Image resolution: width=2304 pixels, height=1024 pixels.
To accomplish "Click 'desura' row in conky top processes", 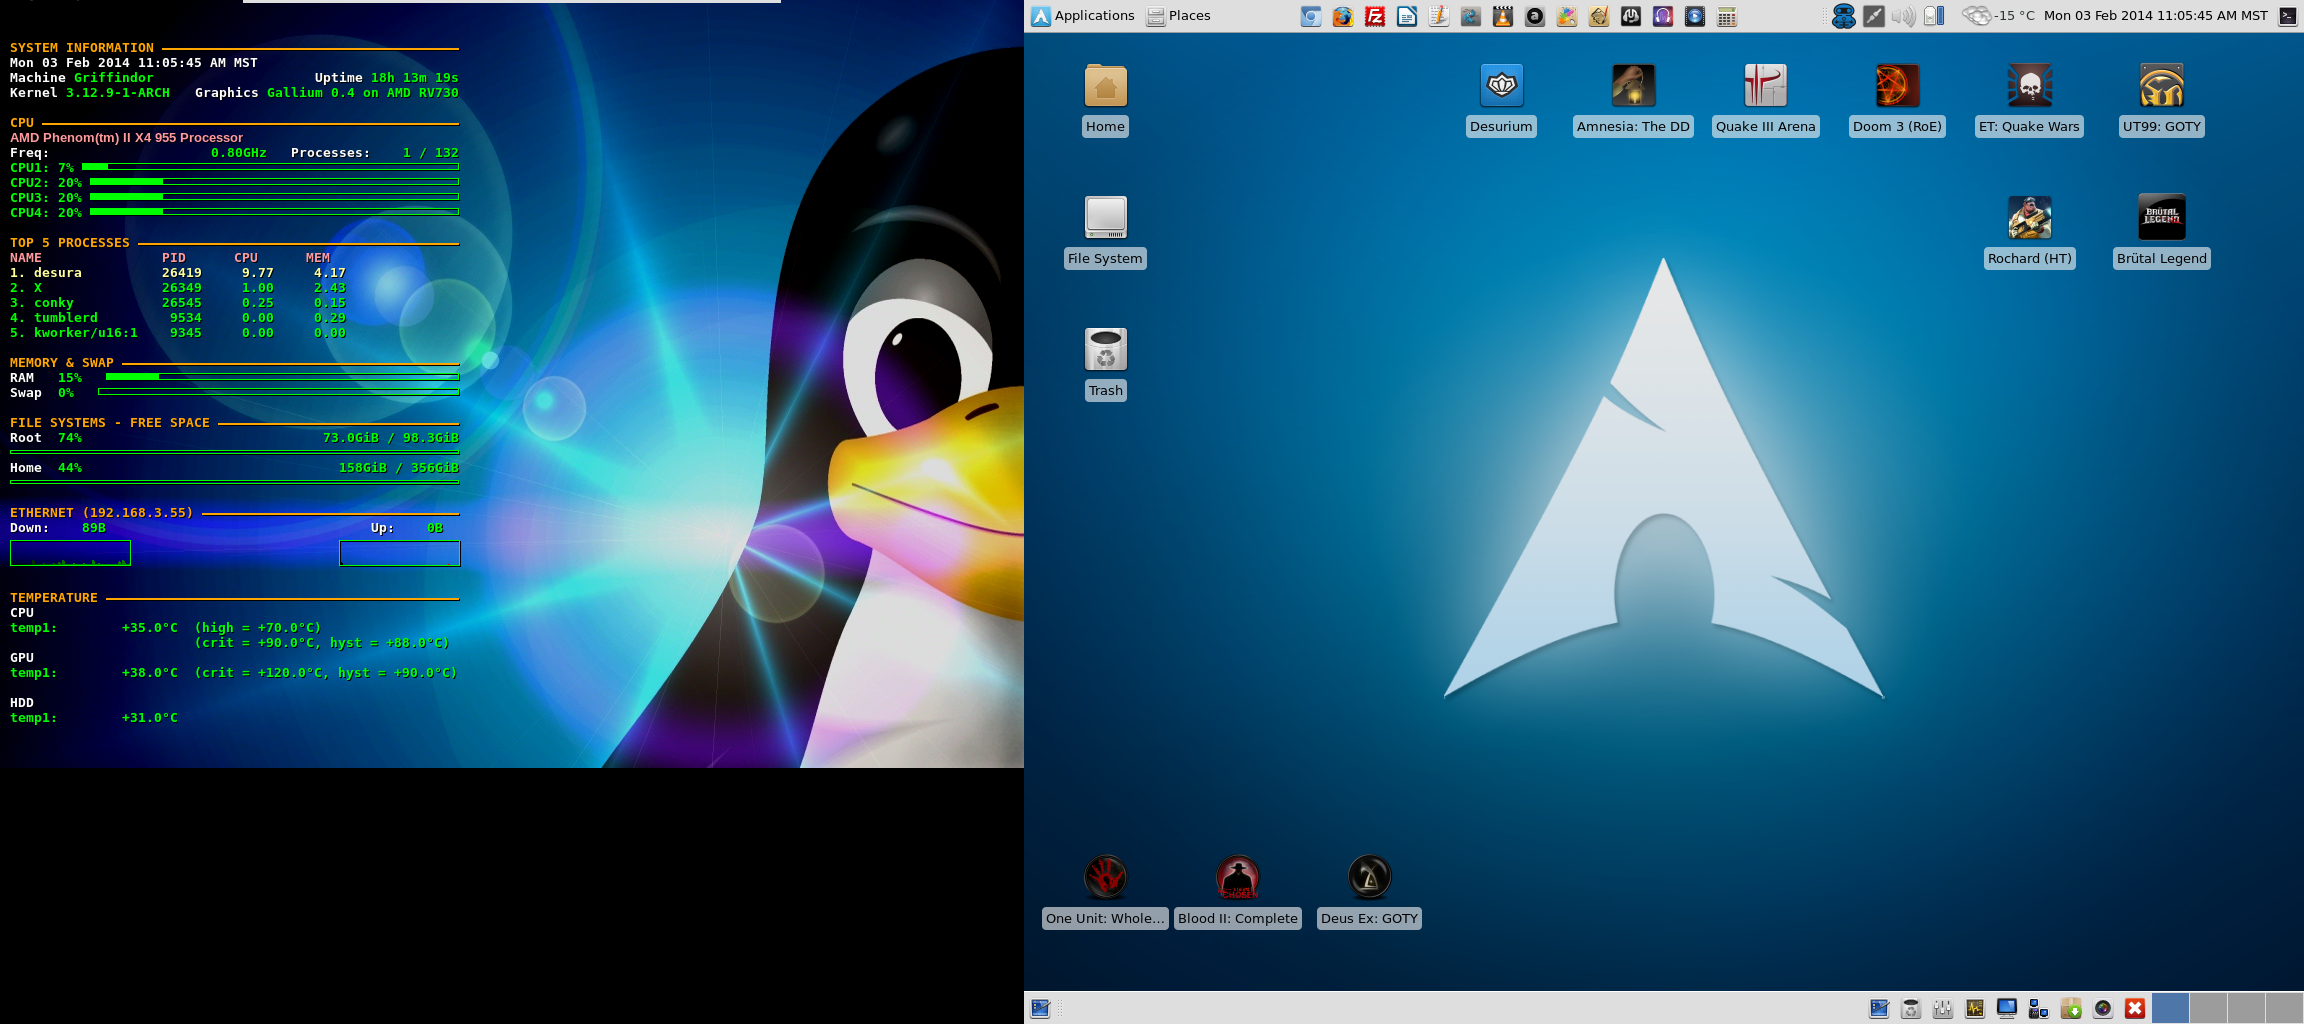I will click(x=178, y=273).
